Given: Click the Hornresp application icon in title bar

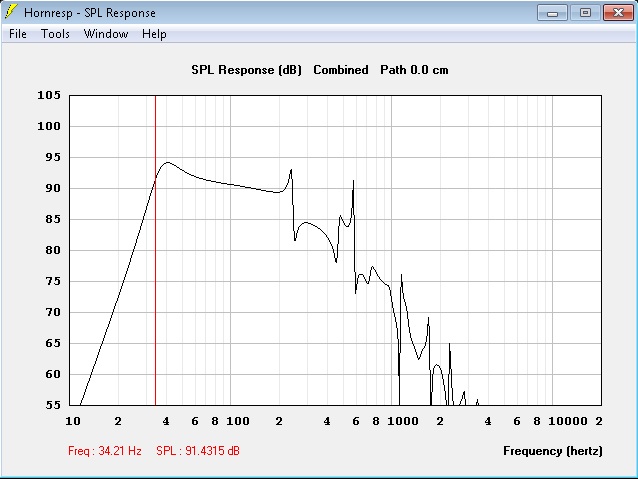Looking at the screenshot, I should 11,12.
